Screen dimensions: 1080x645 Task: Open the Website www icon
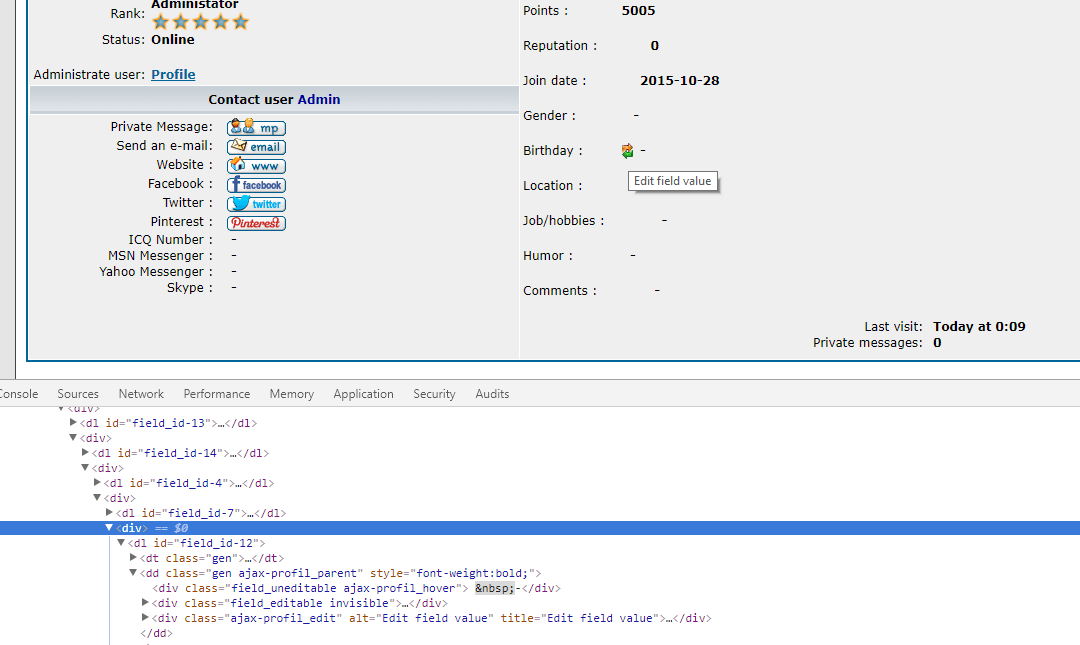256,165
